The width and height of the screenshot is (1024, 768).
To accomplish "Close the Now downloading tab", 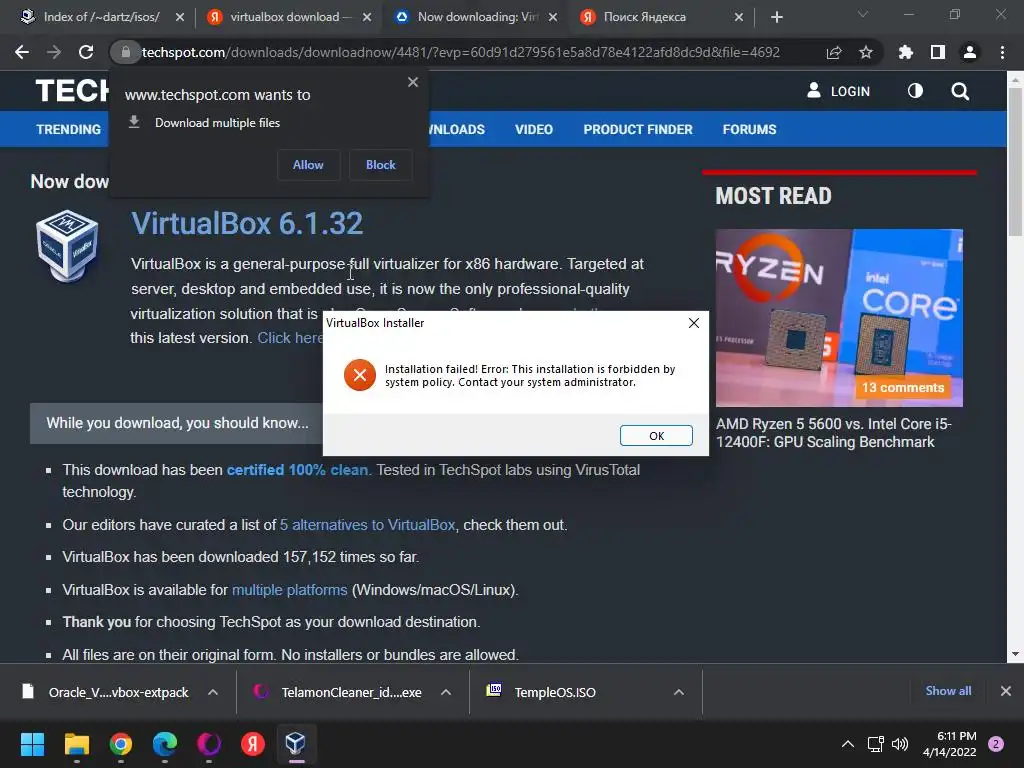I will coord(553,17).
